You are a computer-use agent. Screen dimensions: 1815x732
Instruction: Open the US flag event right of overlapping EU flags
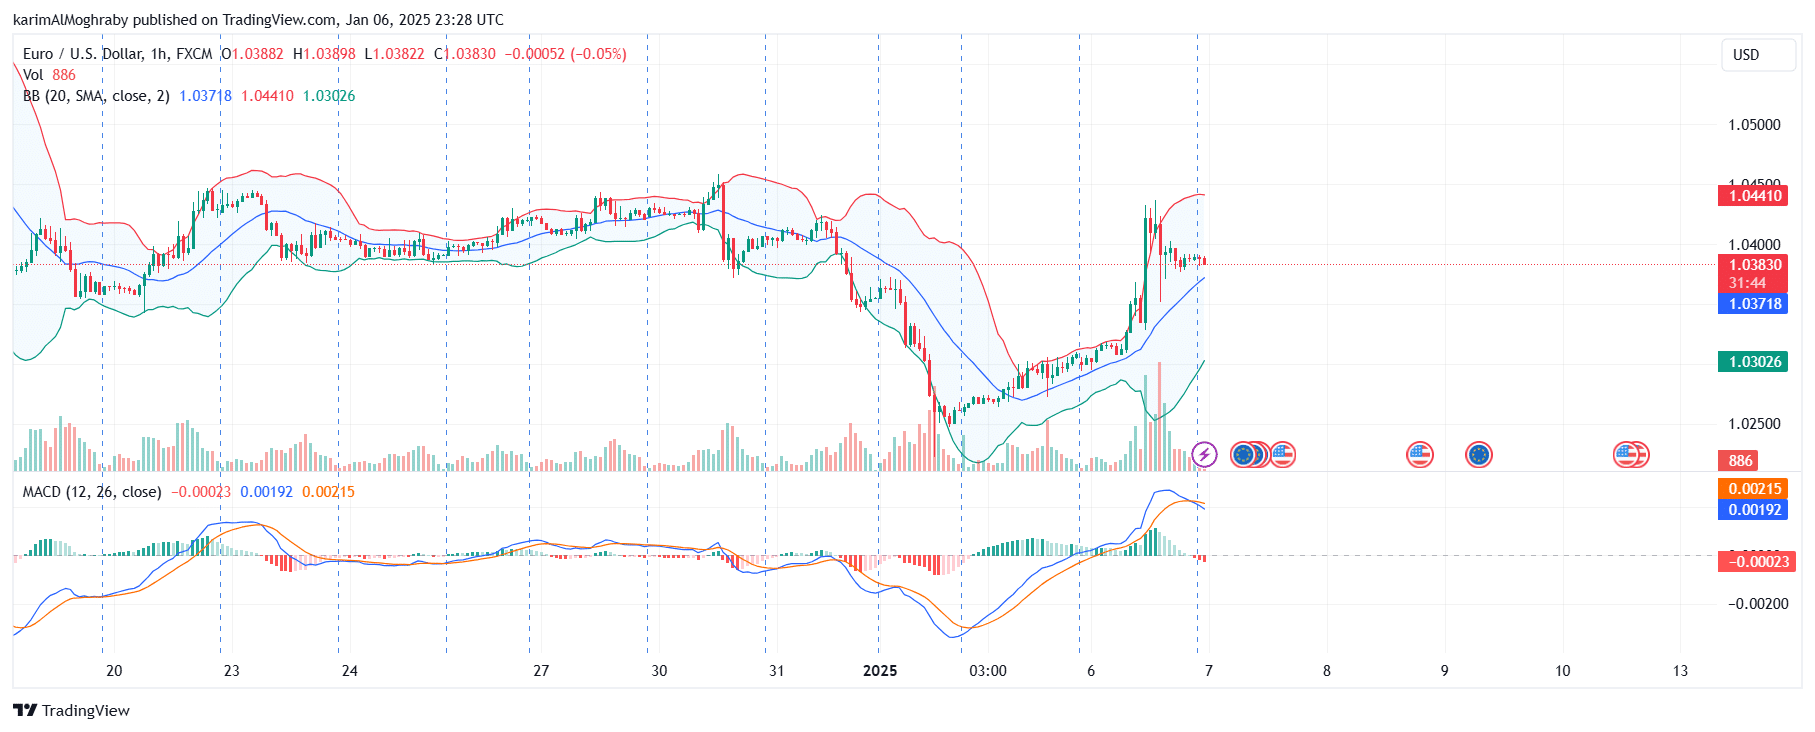click(1282, 455)
